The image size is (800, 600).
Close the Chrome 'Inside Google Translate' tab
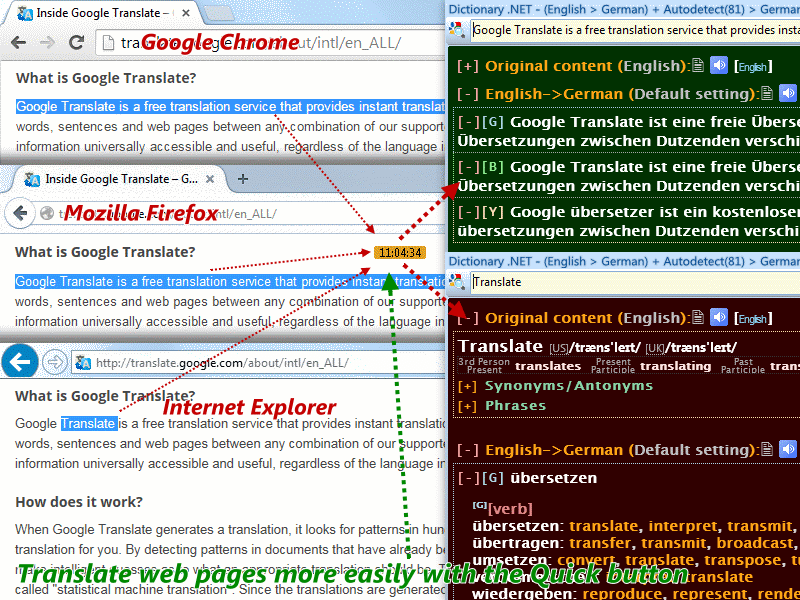[x=186, y=13]
